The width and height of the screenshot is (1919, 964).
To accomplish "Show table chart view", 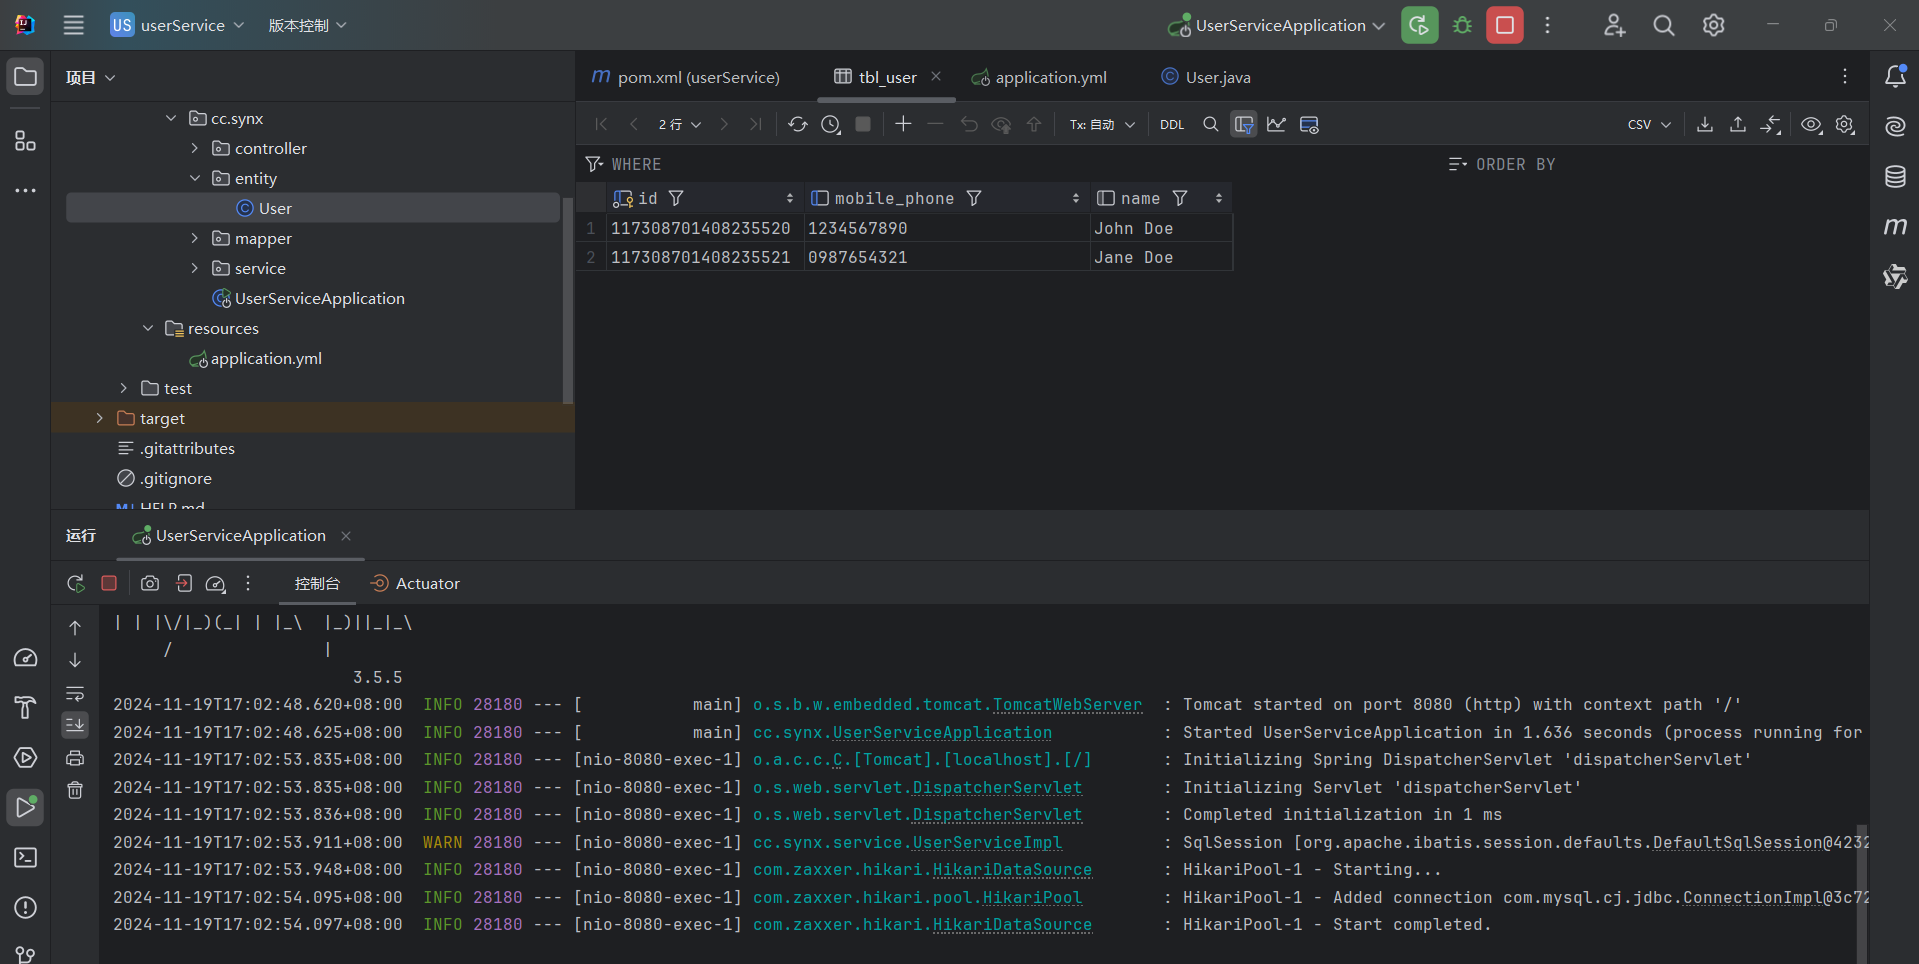I will [x=1276, y=124].
